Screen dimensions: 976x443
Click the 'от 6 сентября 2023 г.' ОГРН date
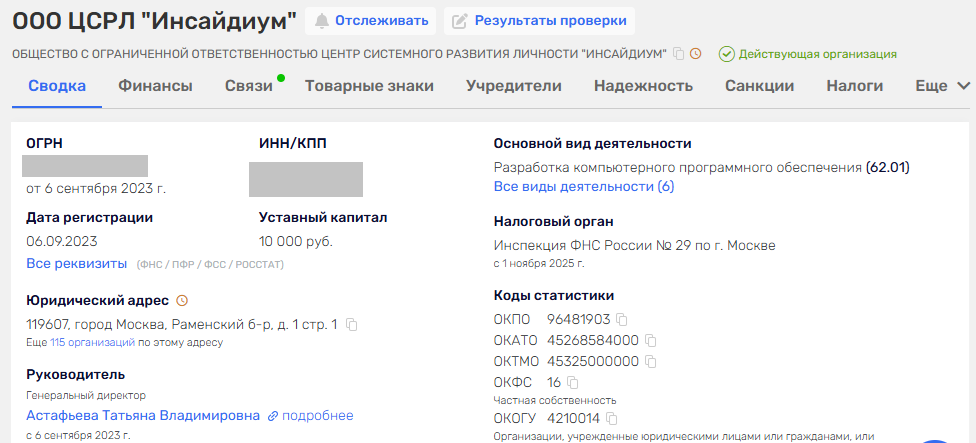[96, 189]
